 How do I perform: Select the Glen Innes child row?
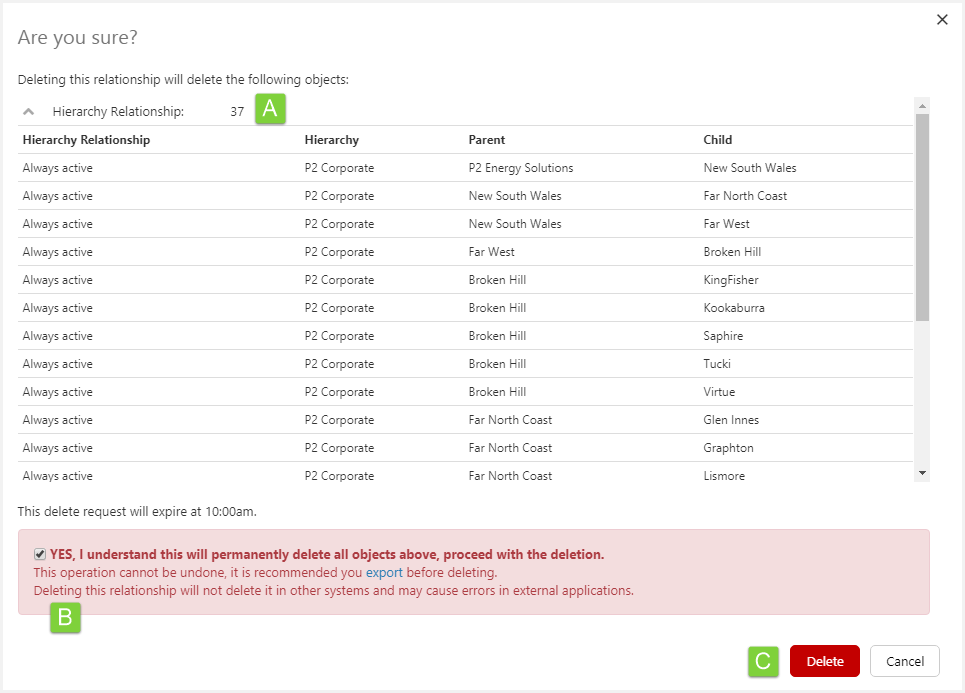(731, 420)
